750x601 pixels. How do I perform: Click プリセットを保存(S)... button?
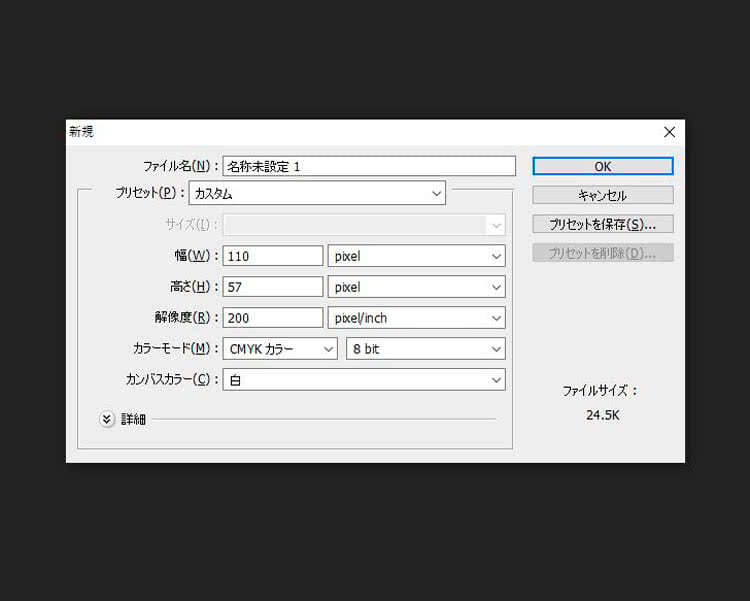point(602,224)
